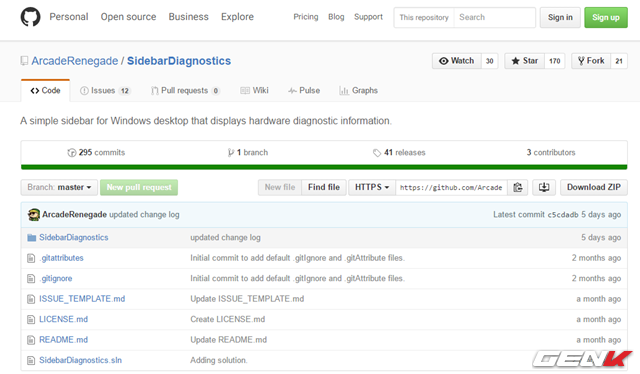Open the SidebarDiagnostics repository title link
The width and height of the screenshot is (640, 374).
tap(179, 61)
